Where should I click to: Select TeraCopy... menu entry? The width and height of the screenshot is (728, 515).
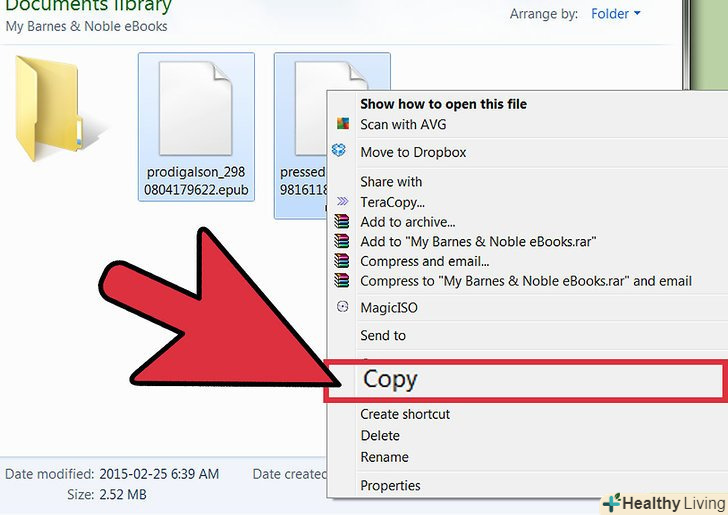pos(392,202)
